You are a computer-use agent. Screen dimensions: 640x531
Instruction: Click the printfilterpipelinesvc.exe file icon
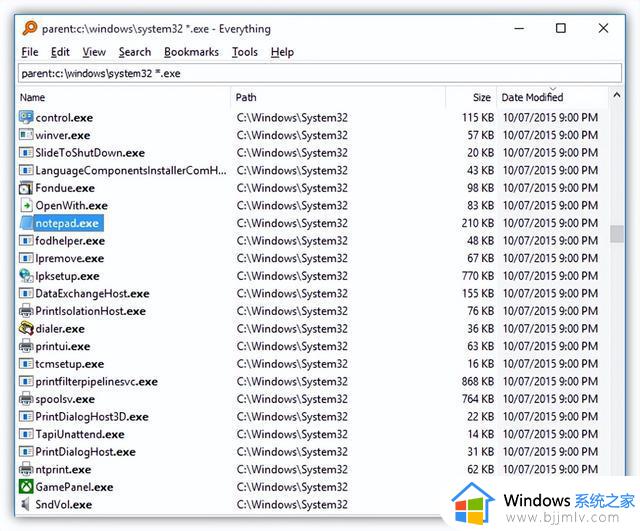[26, 382]
